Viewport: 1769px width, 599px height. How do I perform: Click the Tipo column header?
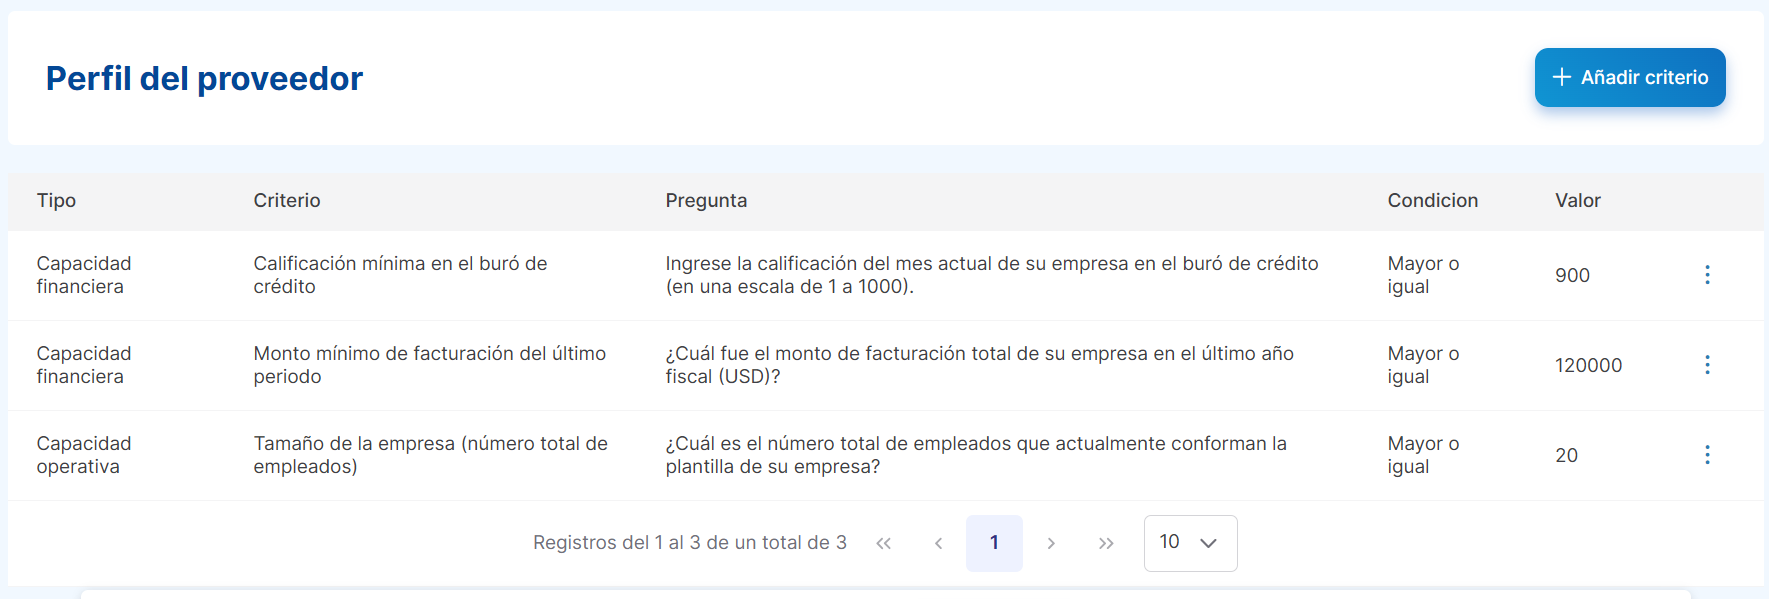(x=56, y=201)
